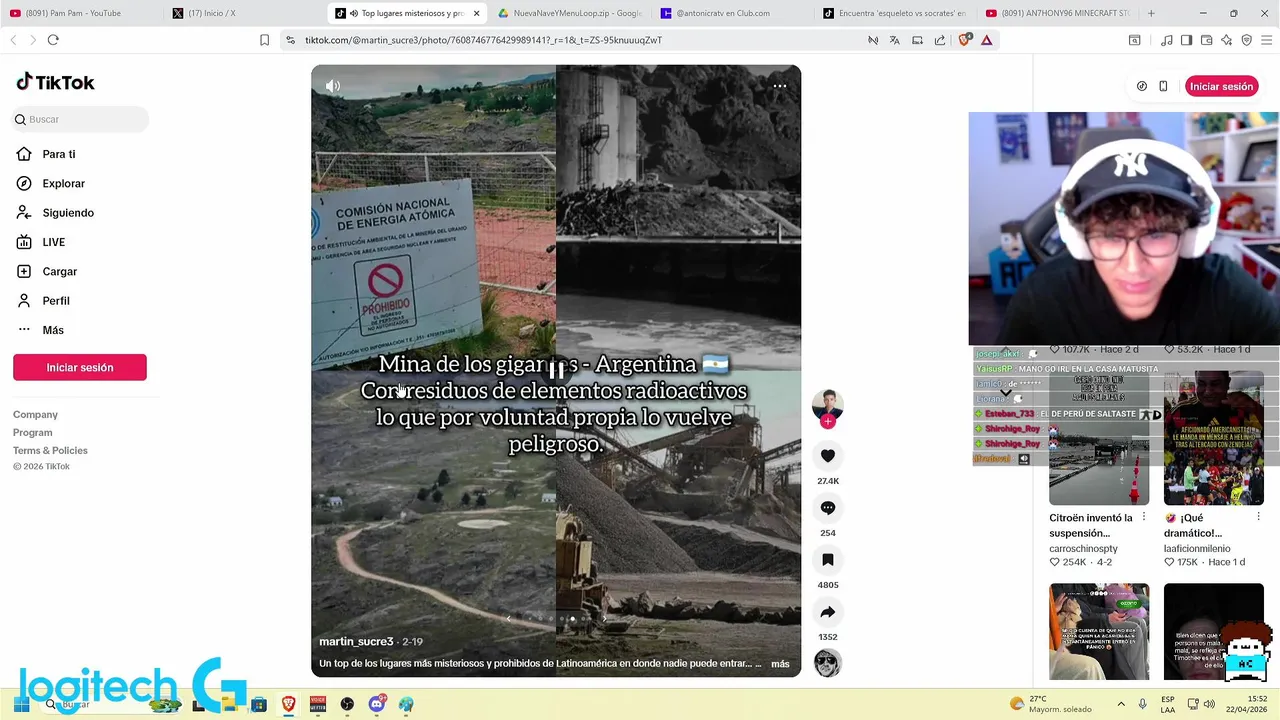
Task: Open the Citroën inventó la suspensión video
Action: 1099,438
